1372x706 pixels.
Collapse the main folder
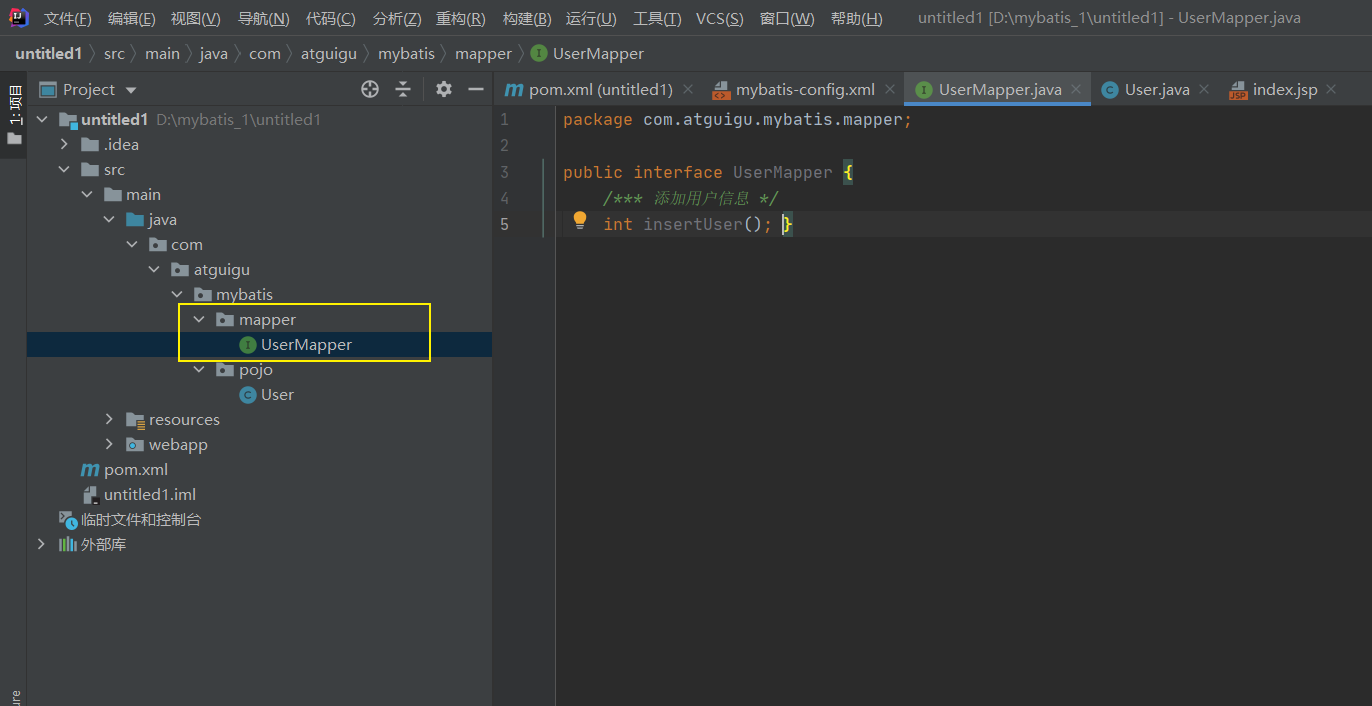point(88,195)
